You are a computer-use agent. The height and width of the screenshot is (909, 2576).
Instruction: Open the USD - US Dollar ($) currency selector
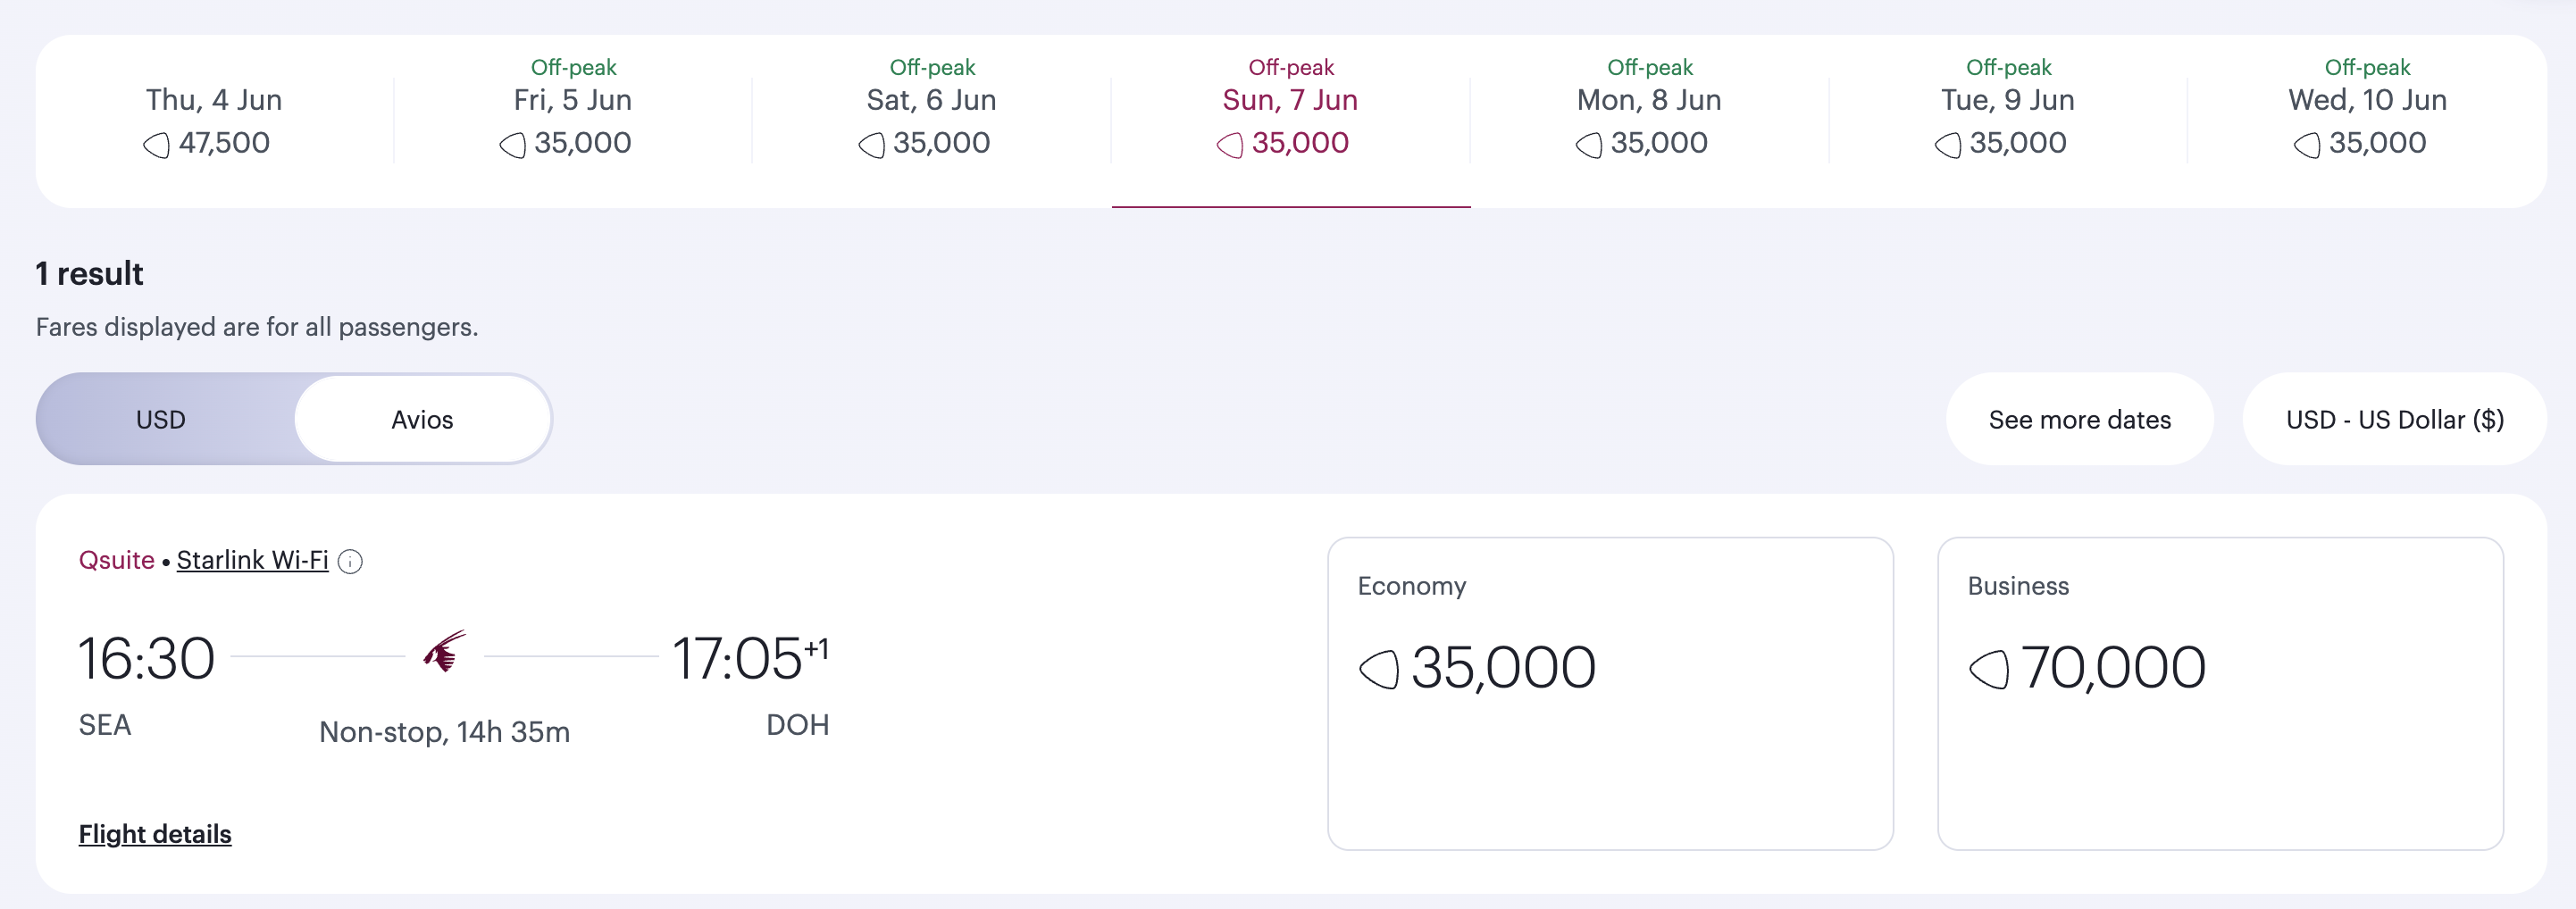coord(2394,419)
